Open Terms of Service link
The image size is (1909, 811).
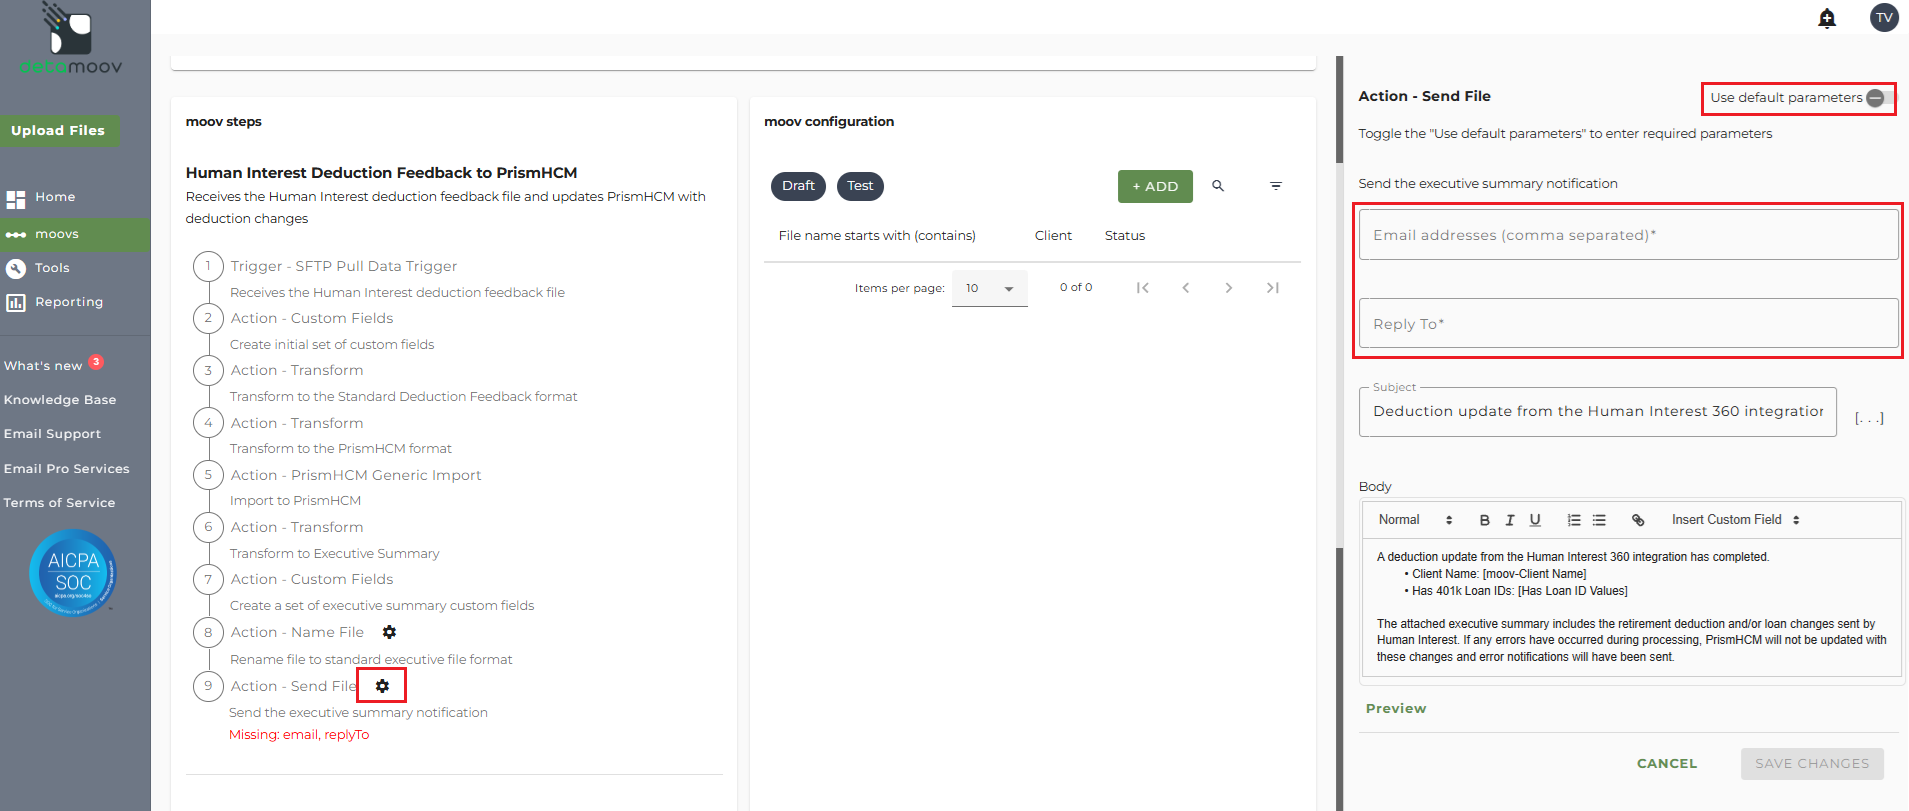click(59, 503)
